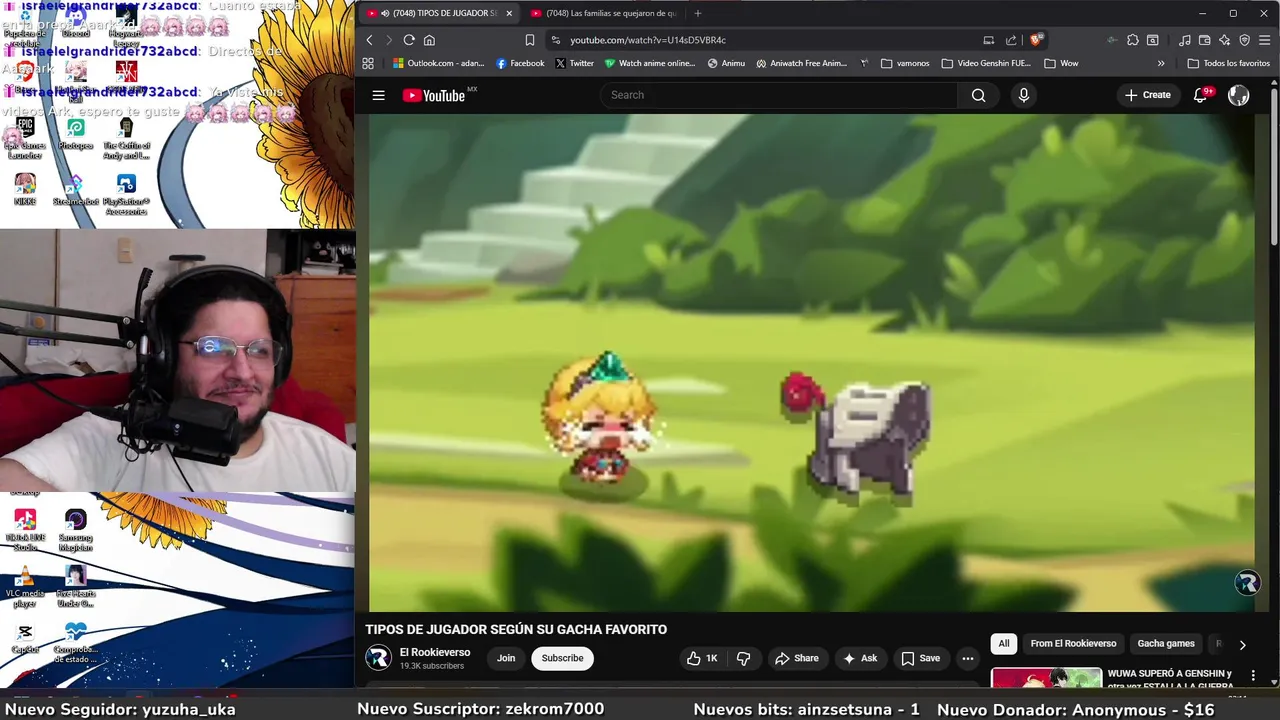Open the Video Genshin FUE bookmarks folder
The width and height of the screenshot is (1280, 720).
coord(985,63)
